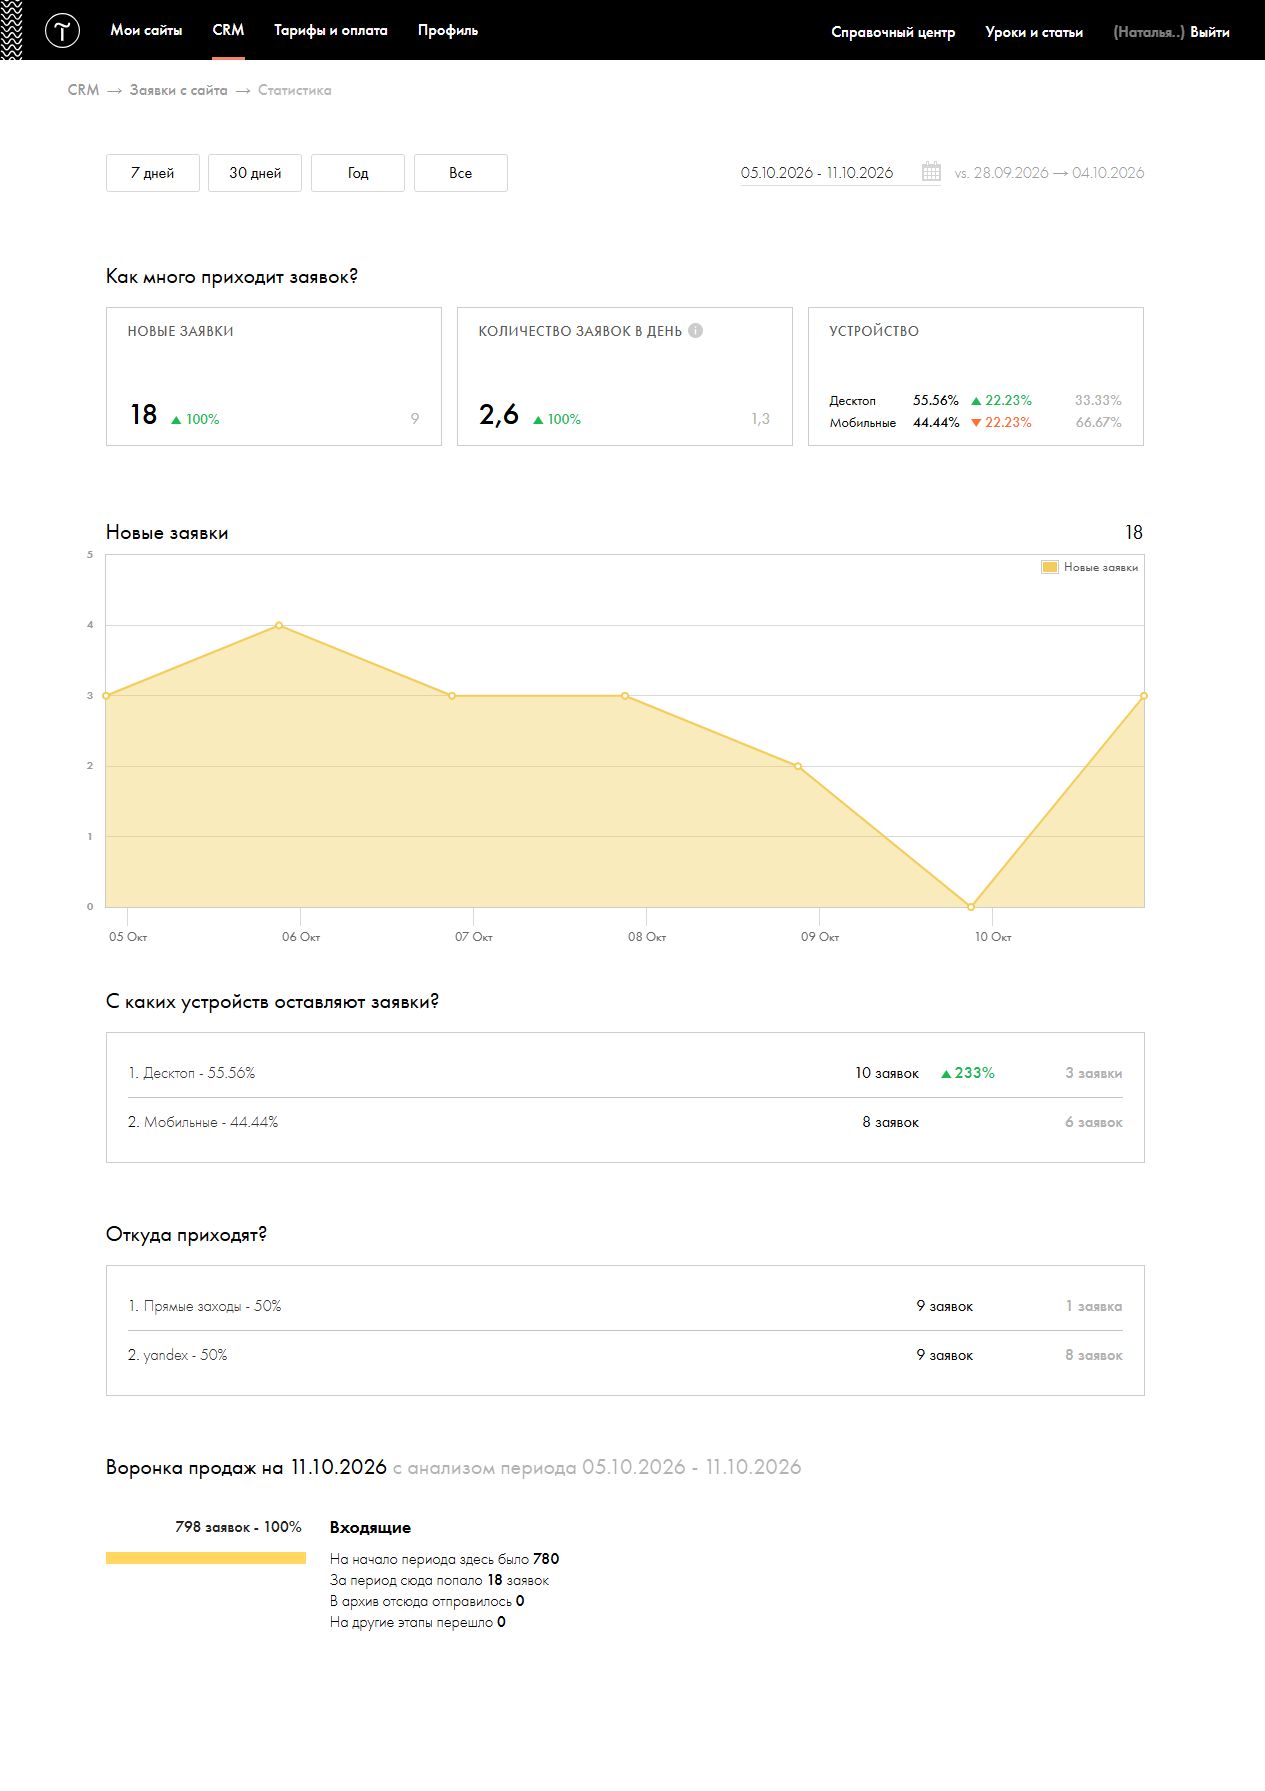Viewport: 1265px width, 1791px height.
Task: Click the 798 заявок - 100% label
Action: pos(238,1527)
